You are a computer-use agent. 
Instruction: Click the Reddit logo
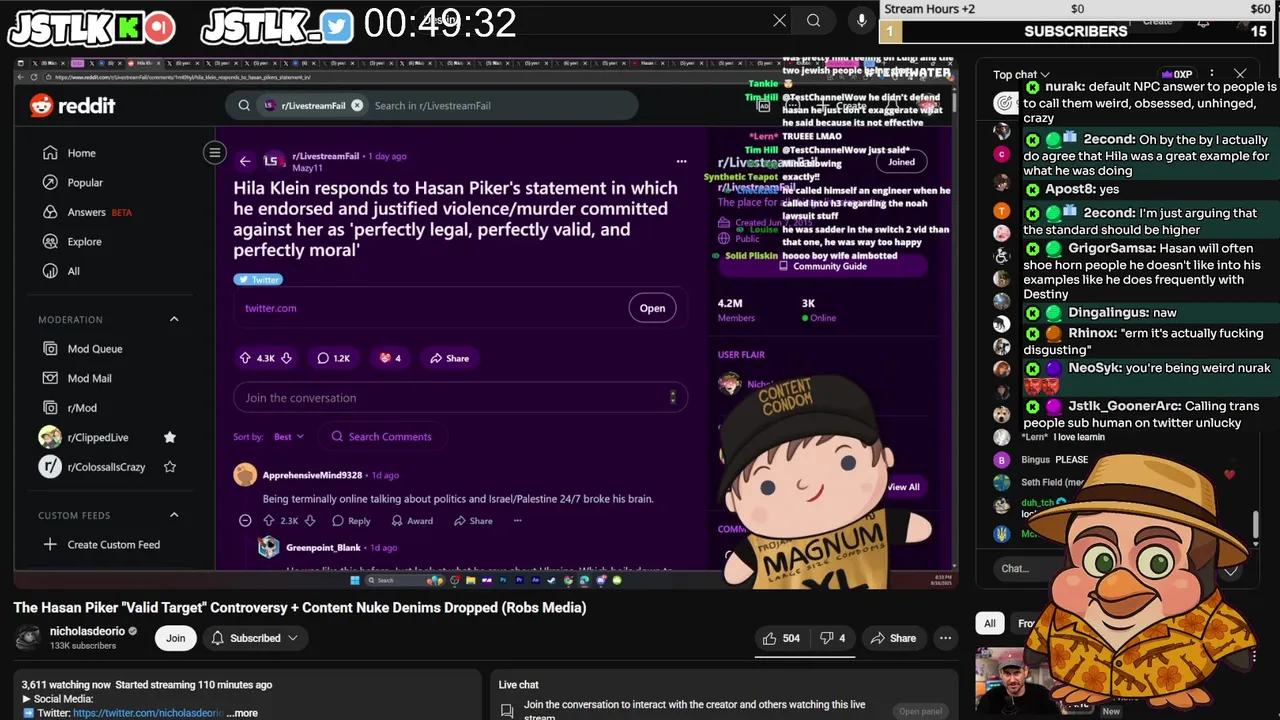[x=72, y=105]
